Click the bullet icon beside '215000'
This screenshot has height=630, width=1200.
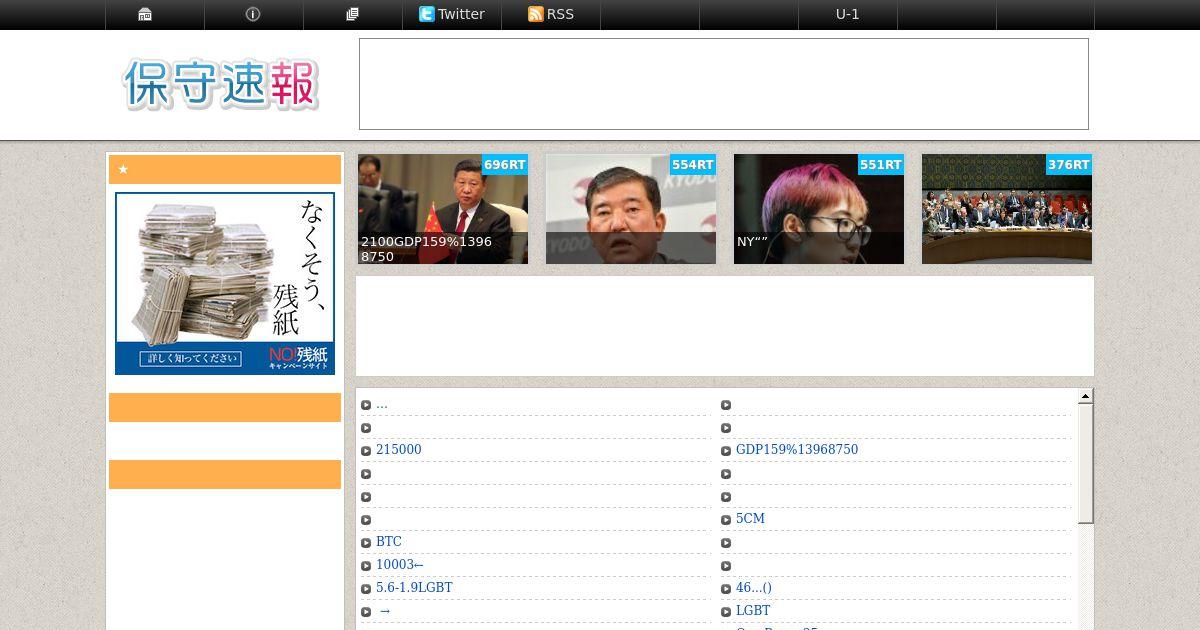point(366,451)
